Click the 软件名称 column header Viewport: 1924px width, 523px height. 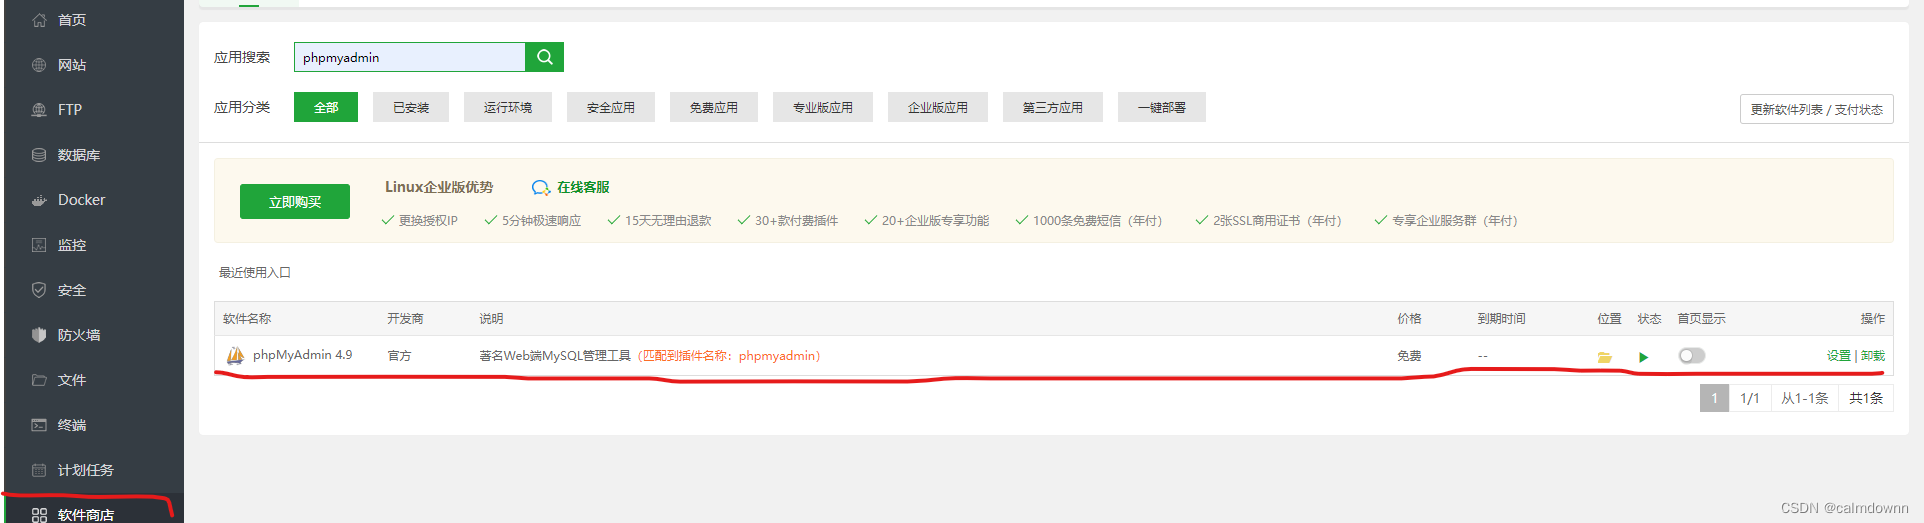point(247,319)
